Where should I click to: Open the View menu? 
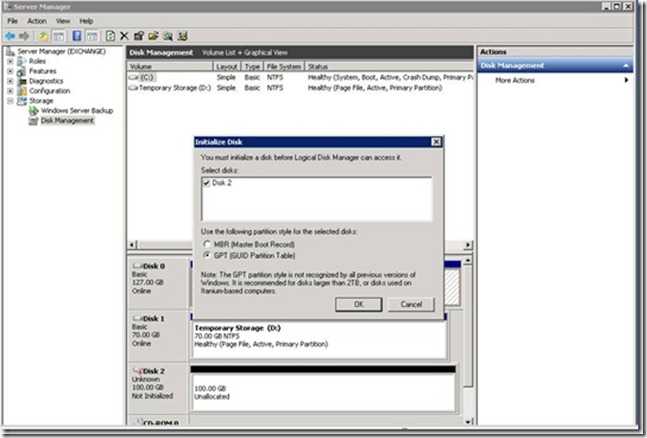coord(63,21)
